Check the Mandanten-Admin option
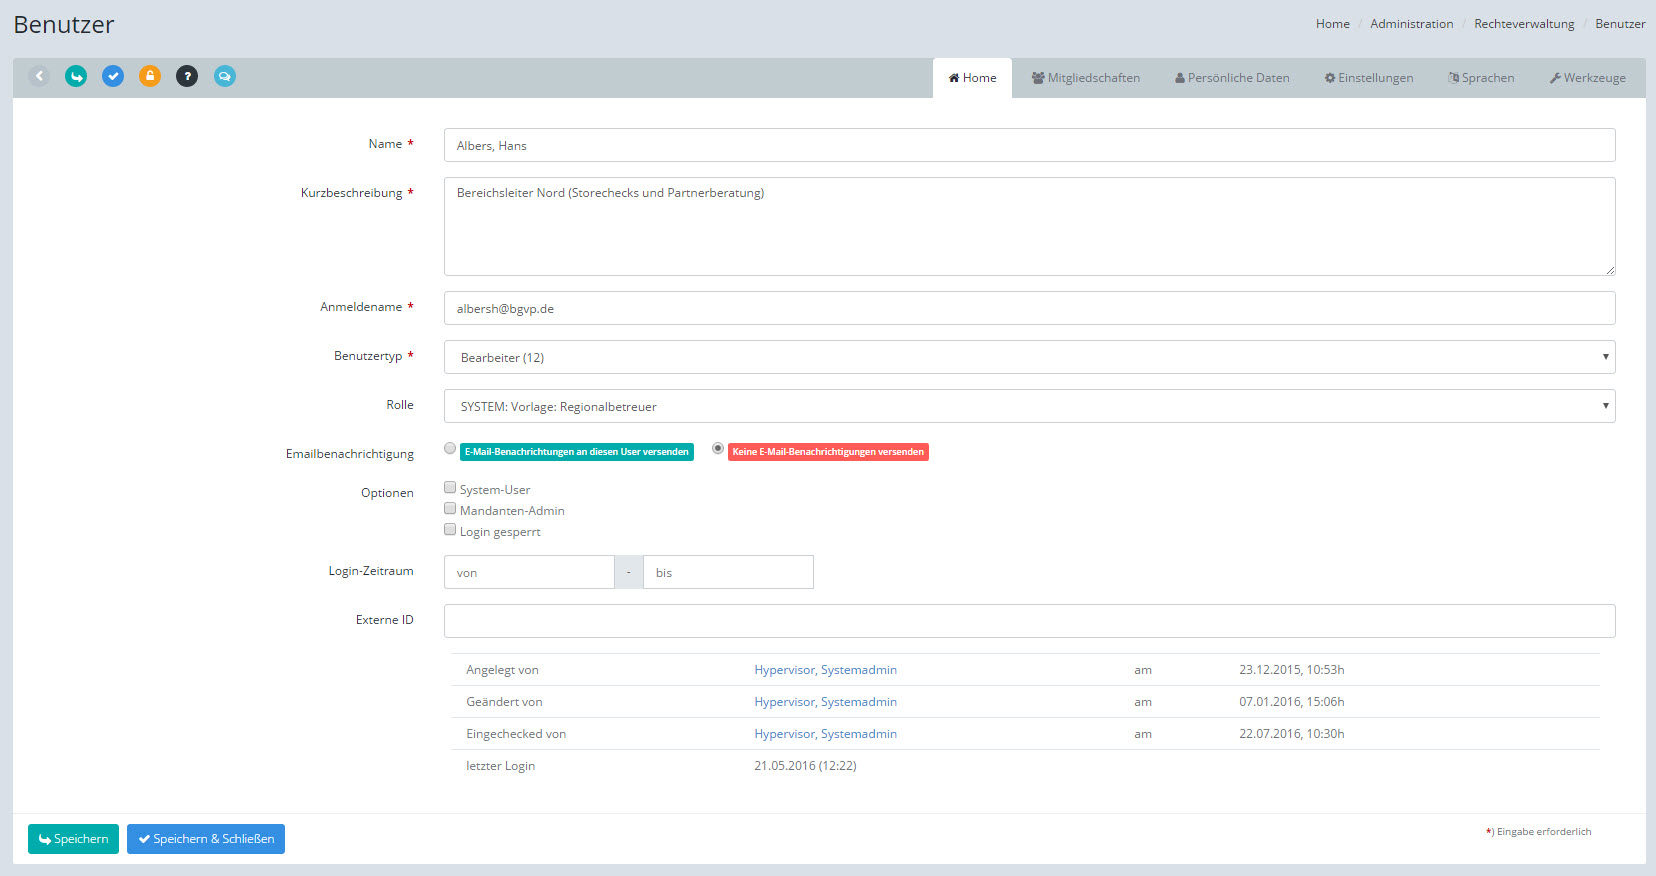 click(450, 509)
